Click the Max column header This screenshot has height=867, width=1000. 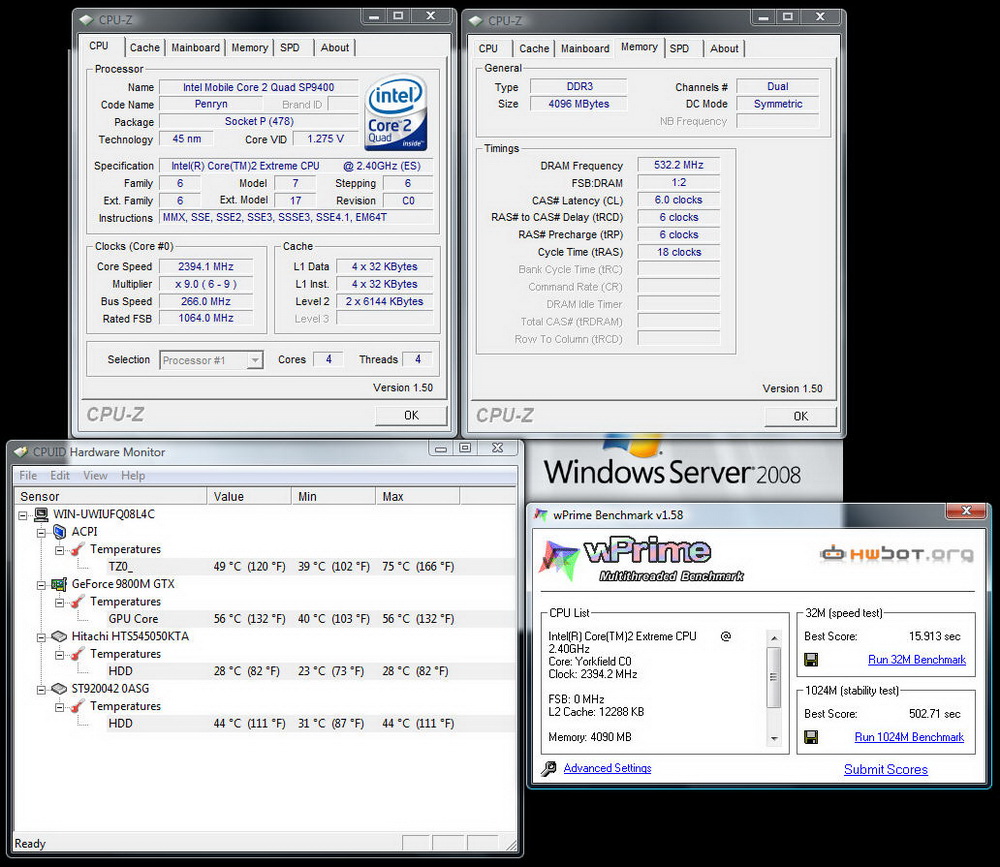(418, 496)
